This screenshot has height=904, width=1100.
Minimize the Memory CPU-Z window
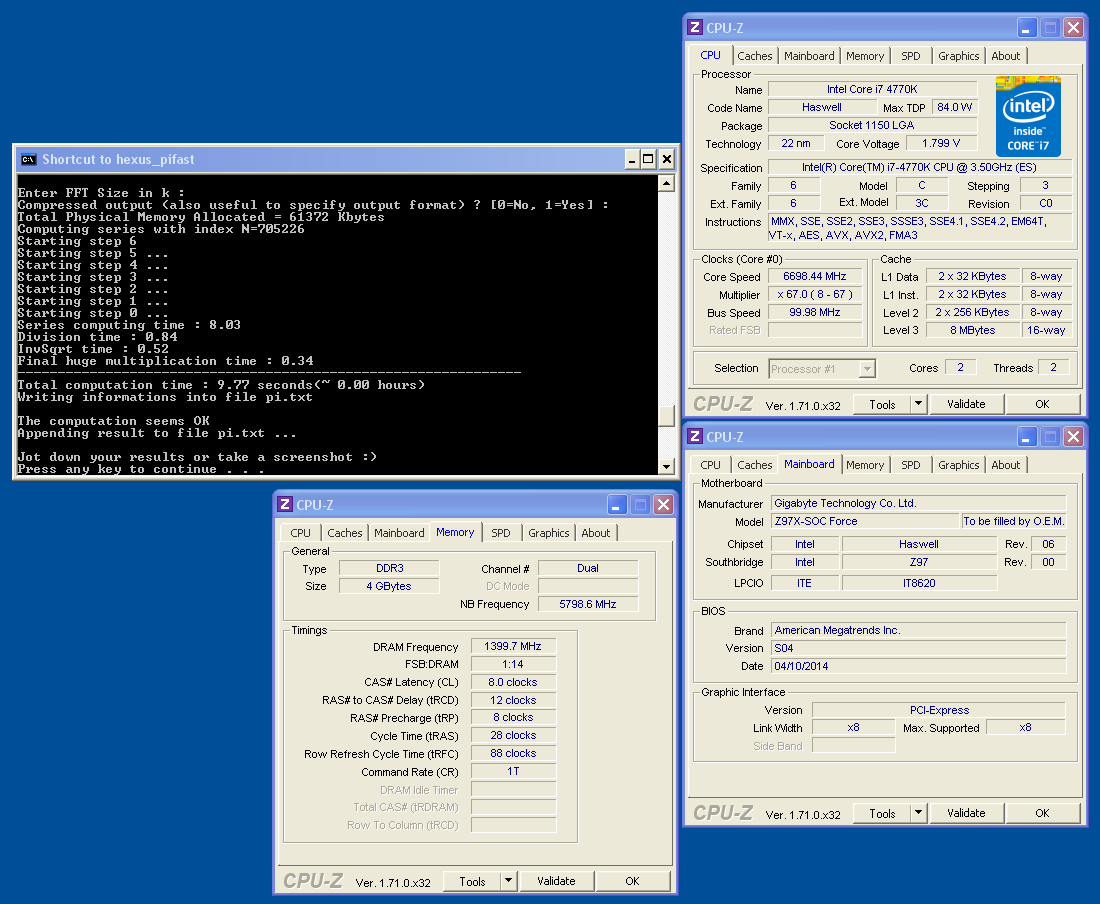pyautogui.click(x=617, y=504)
